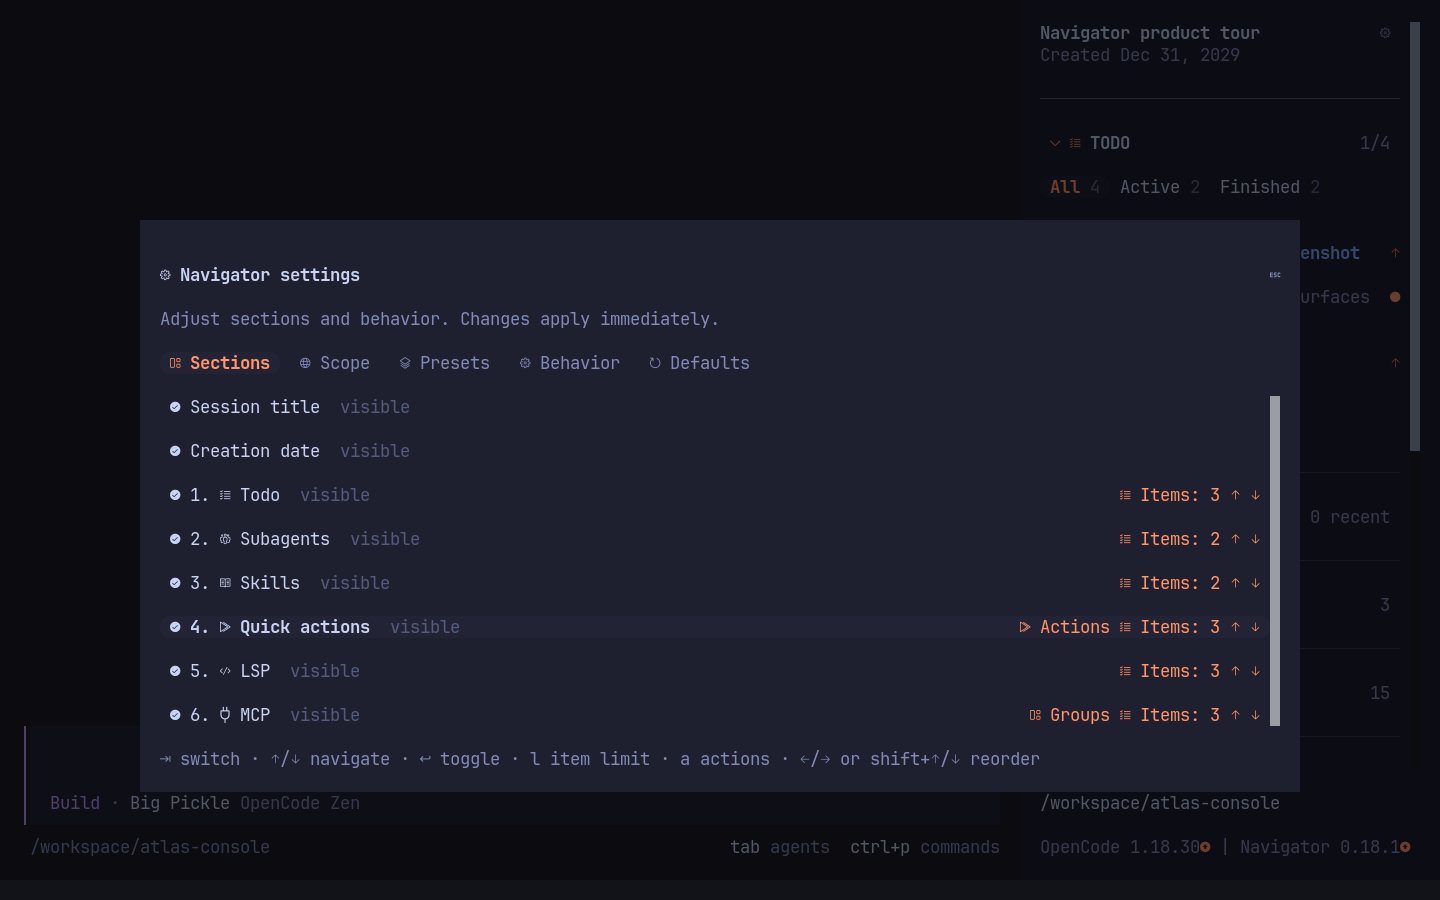Click the settings list scrollbar
Viewport: 1440px width, 900px height.
(x=1275, y=561)
